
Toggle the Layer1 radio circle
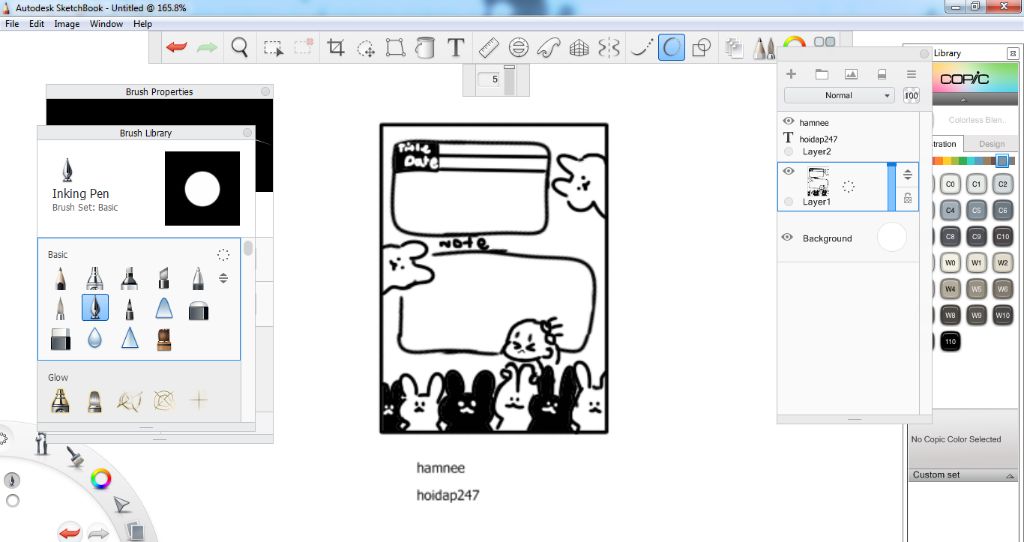click(788, 202)
